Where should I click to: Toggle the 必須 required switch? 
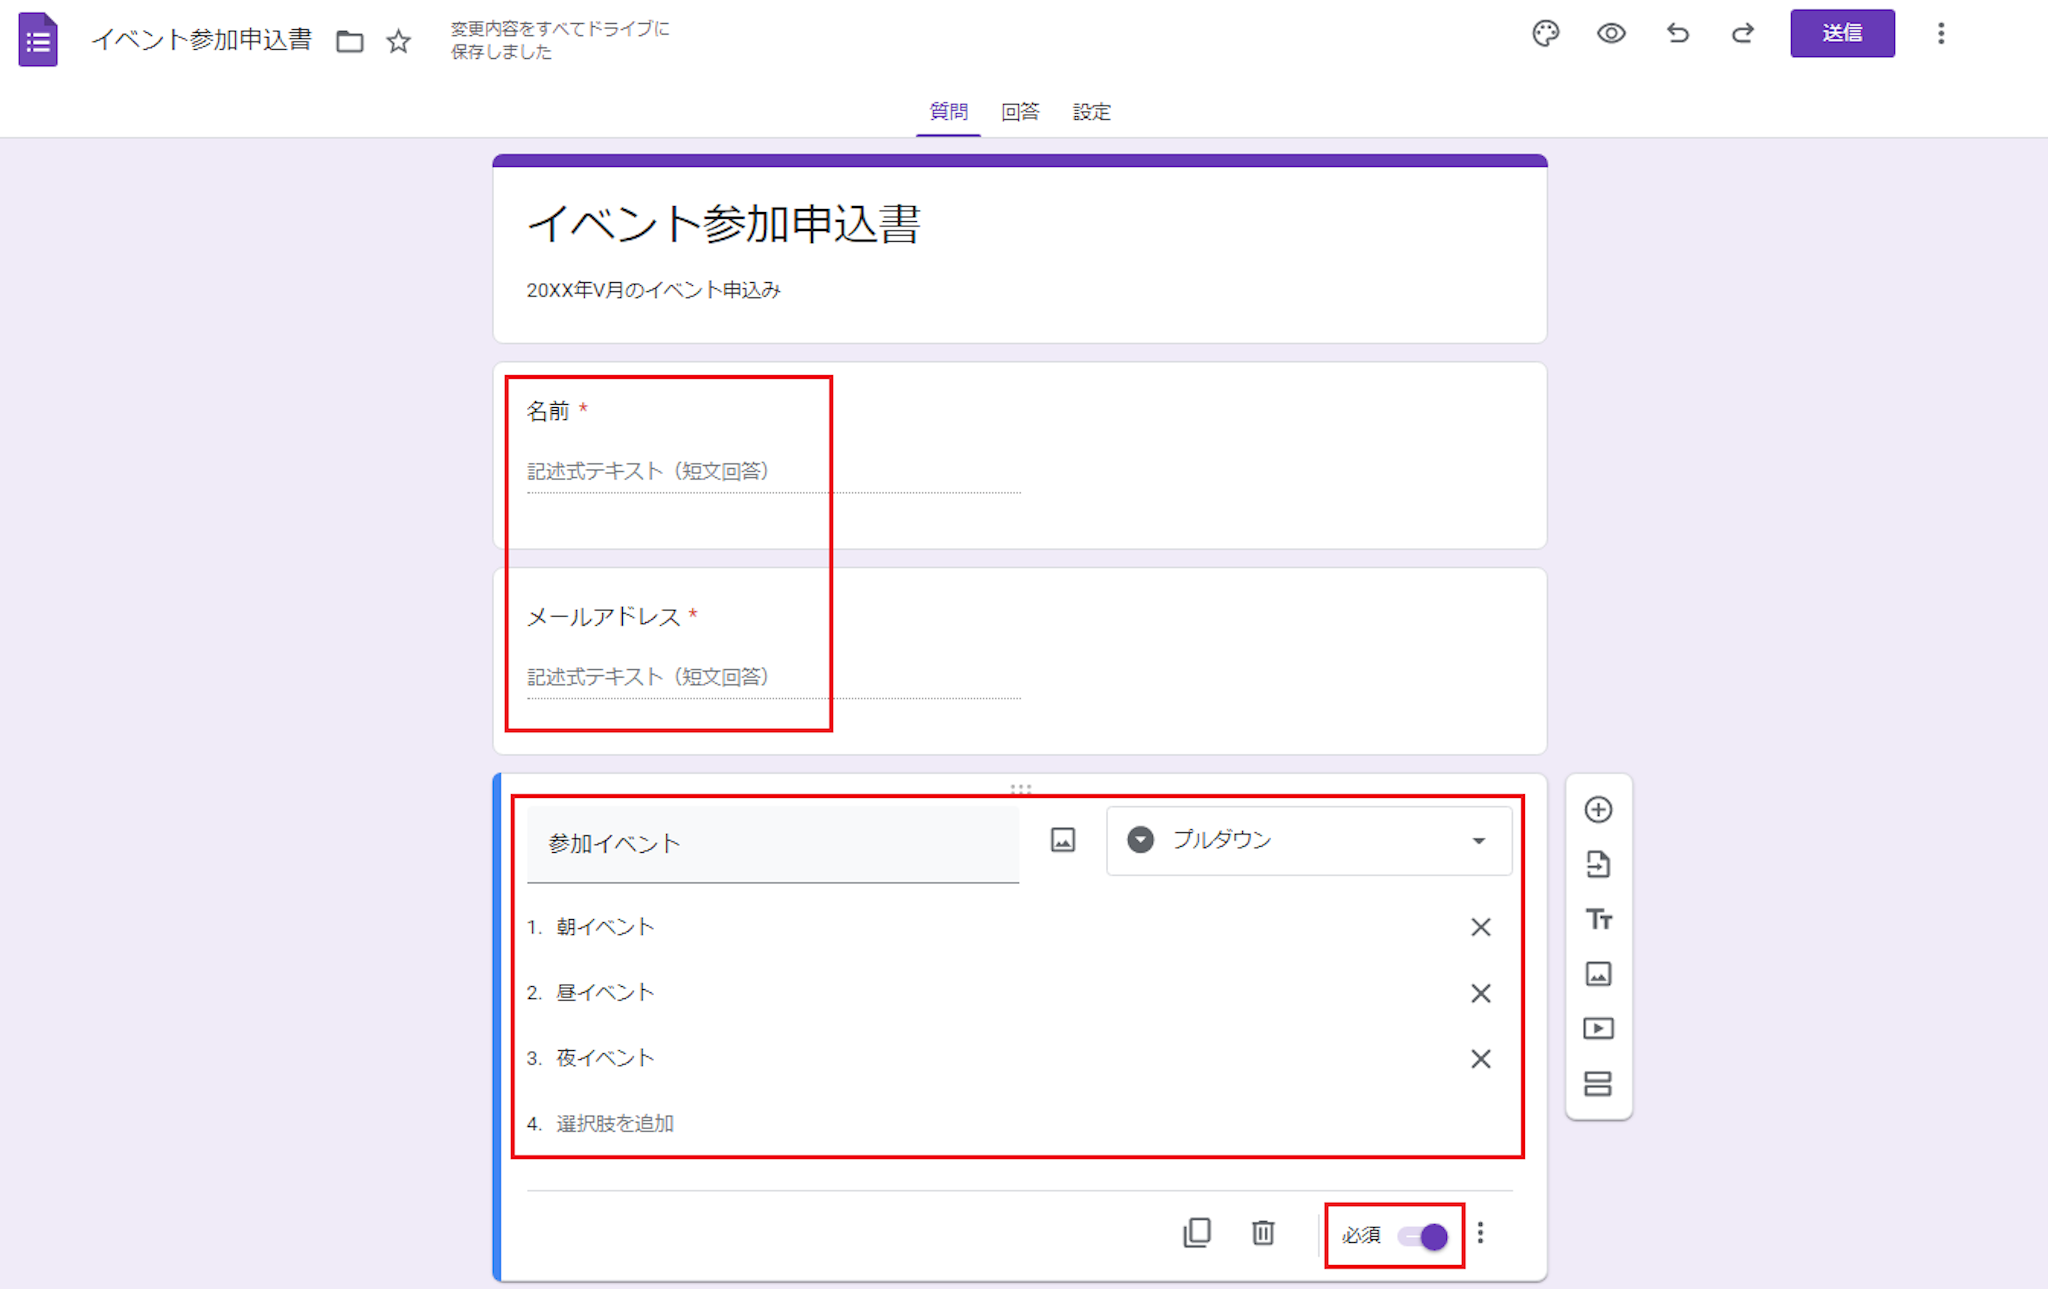coord(1424,1236)
